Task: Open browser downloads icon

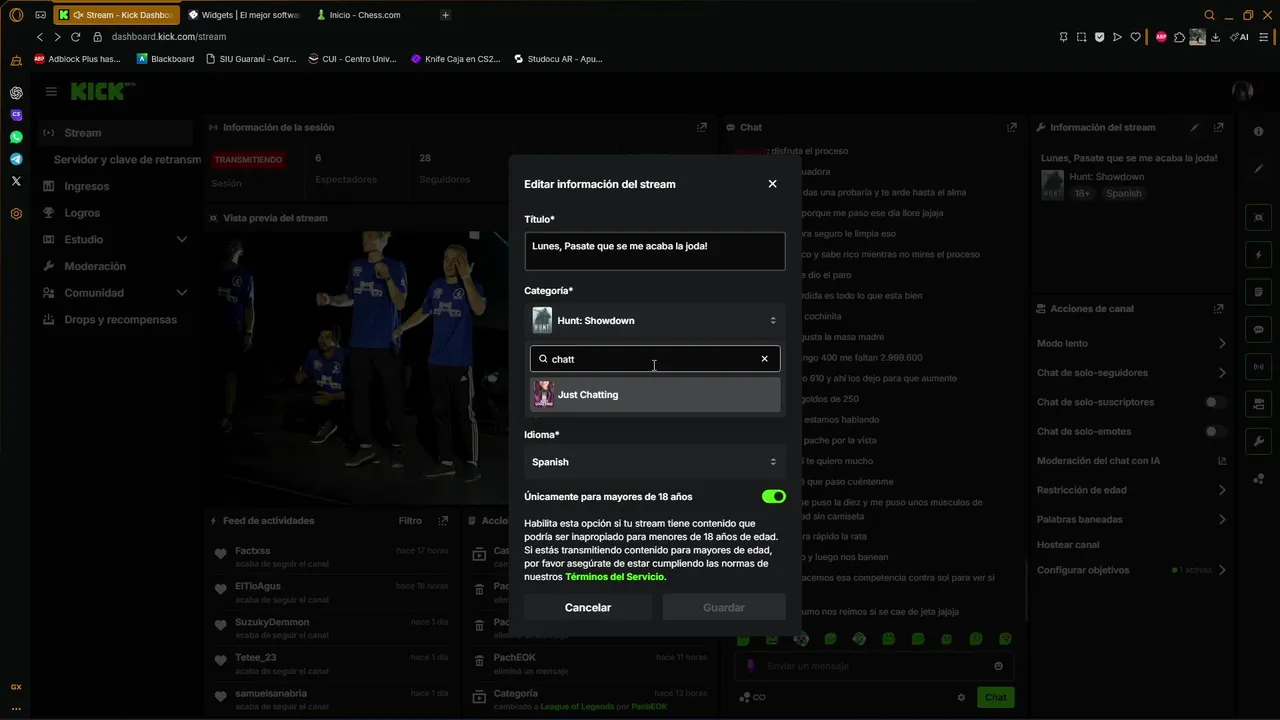Action: (x=1215, y=37)
